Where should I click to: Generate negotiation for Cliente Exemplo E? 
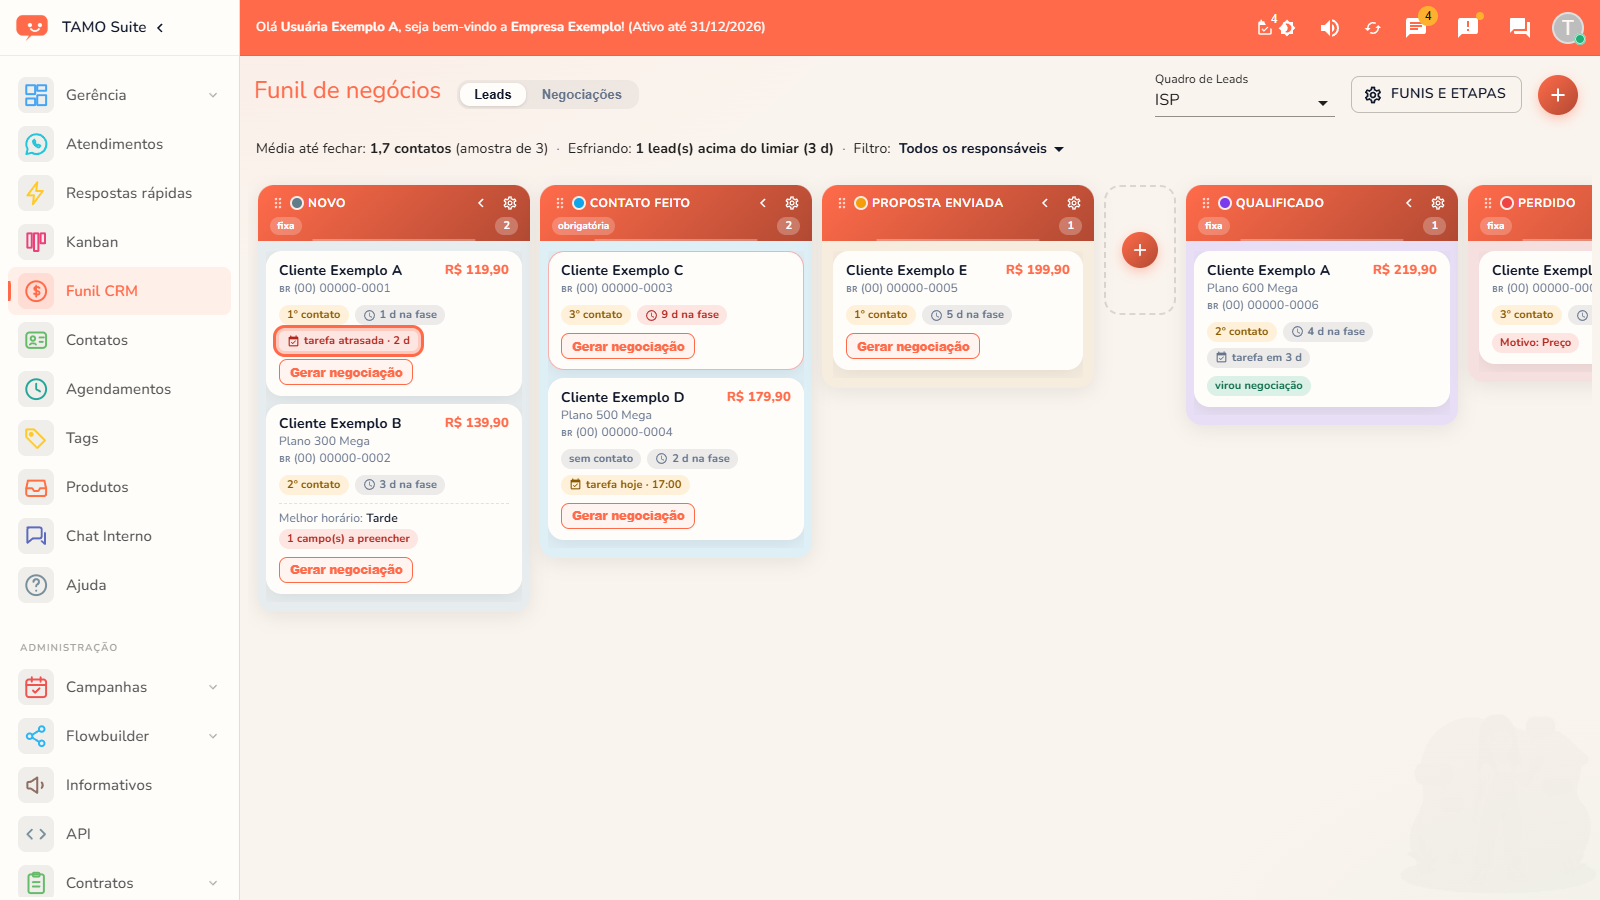(x=913, y=347)
